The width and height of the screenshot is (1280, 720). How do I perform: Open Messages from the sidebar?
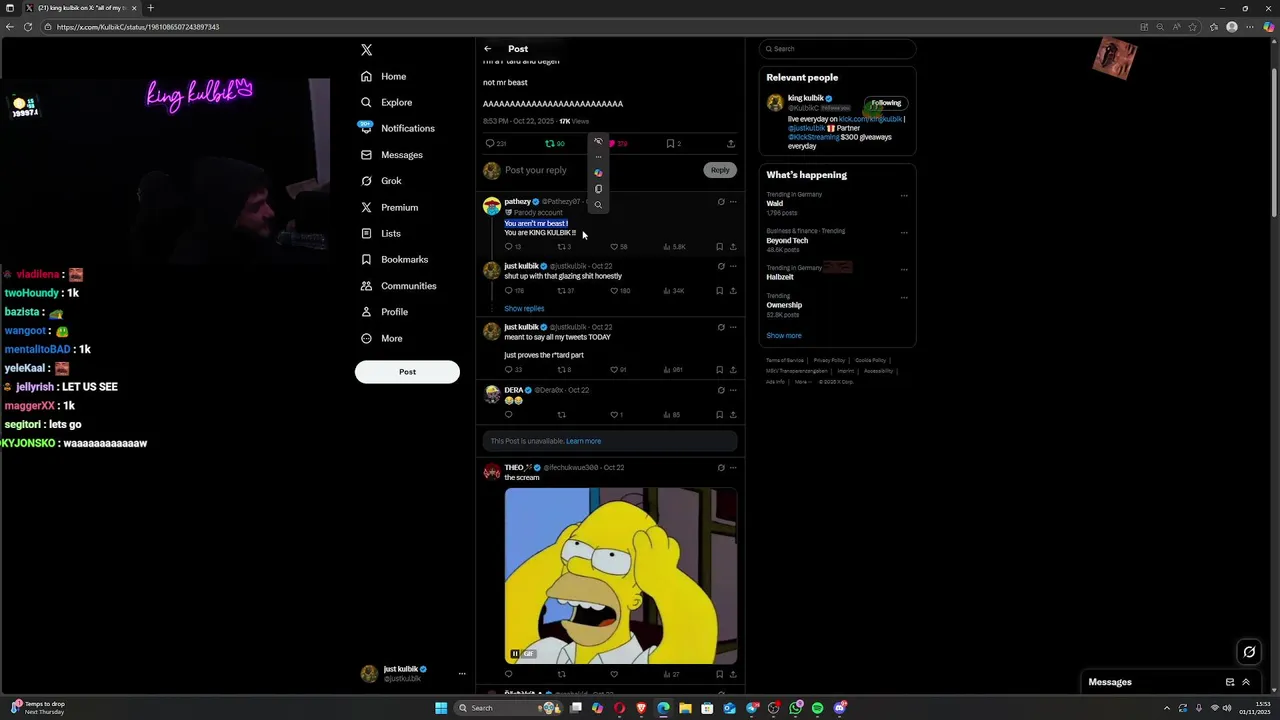[391, 155]
